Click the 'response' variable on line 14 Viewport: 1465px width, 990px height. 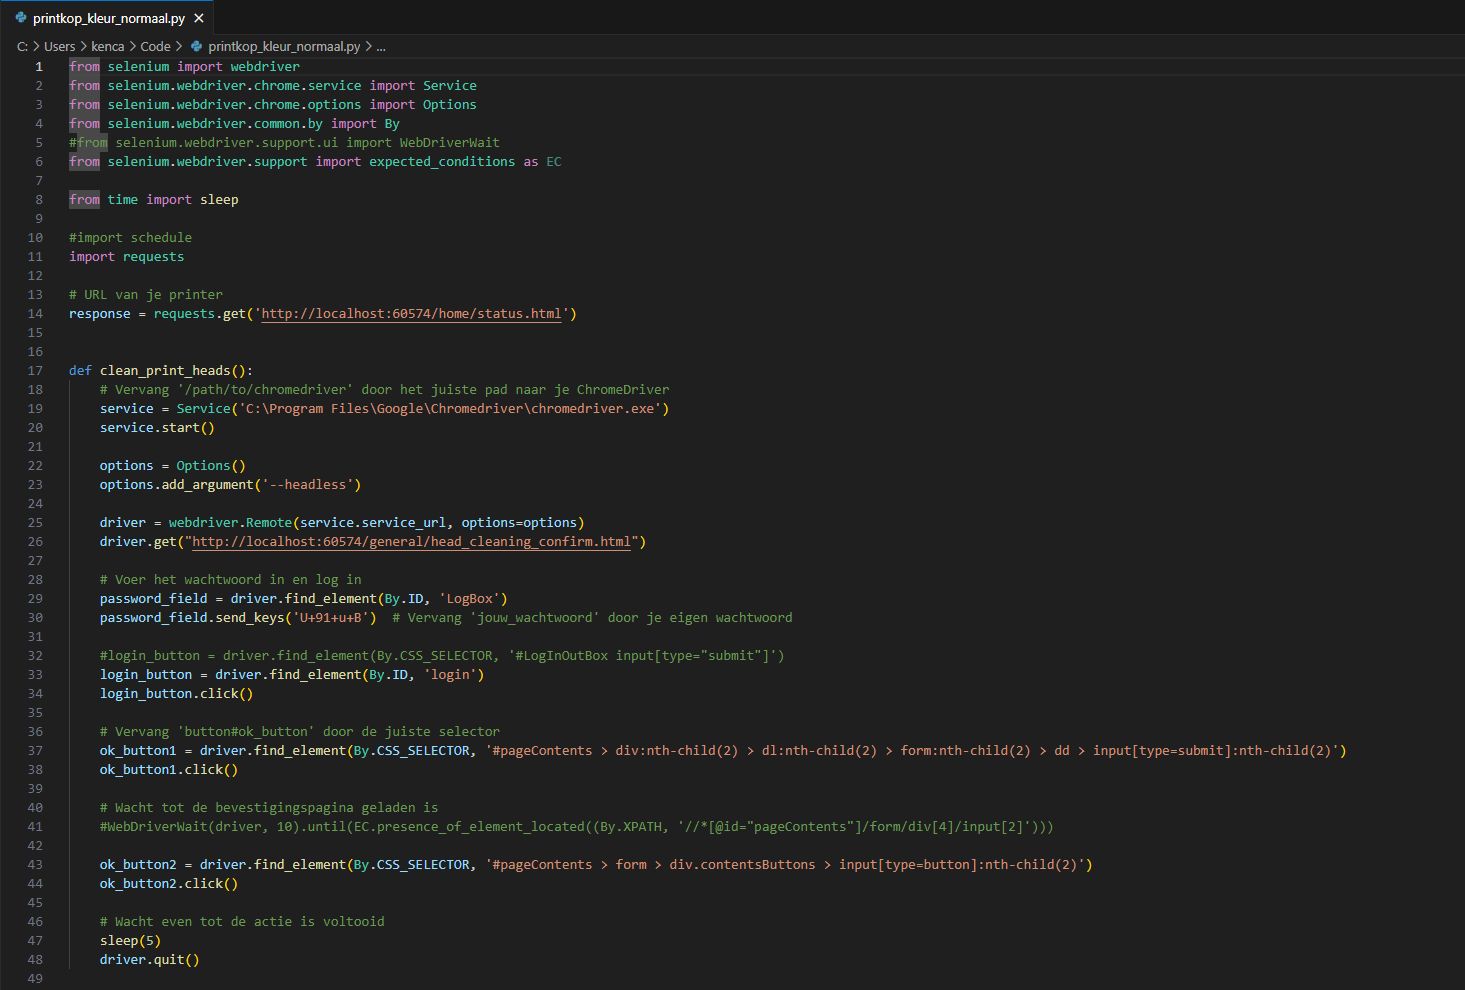coord(100,314)
